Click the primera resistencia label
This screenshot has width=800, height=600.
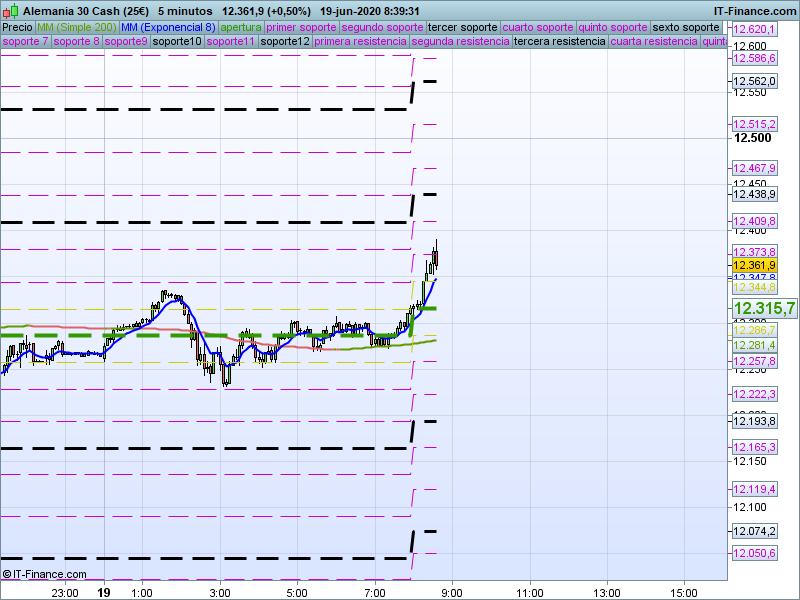(360, 41)
